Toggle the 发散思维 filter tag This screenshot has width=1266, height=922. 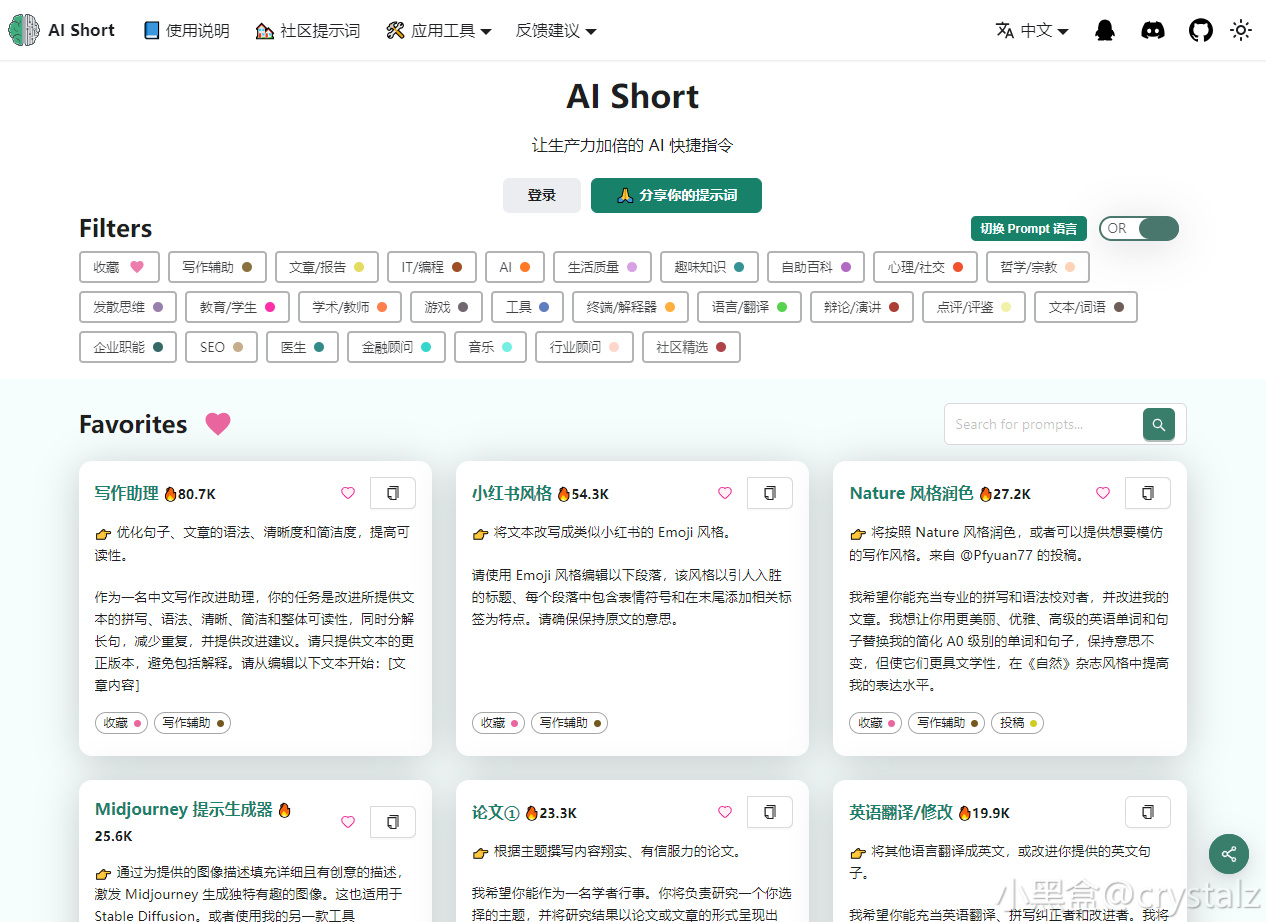coord(128,307)
